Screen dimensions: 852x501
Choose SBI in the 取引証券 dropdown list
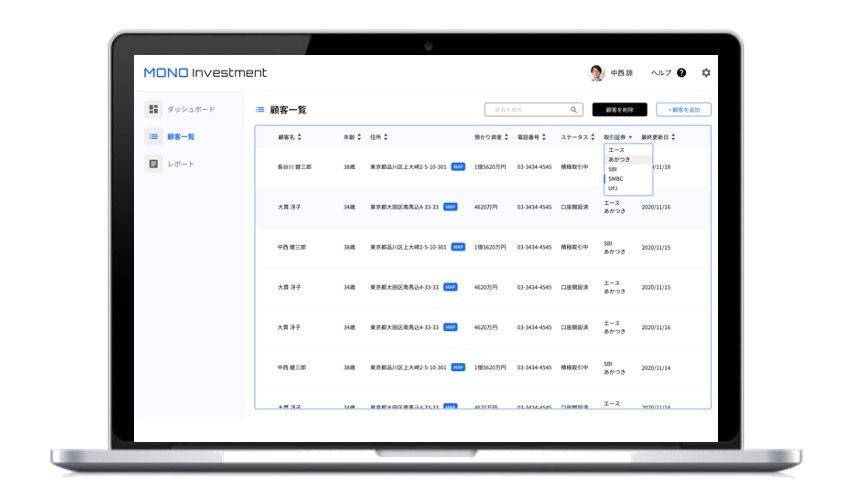628,169
